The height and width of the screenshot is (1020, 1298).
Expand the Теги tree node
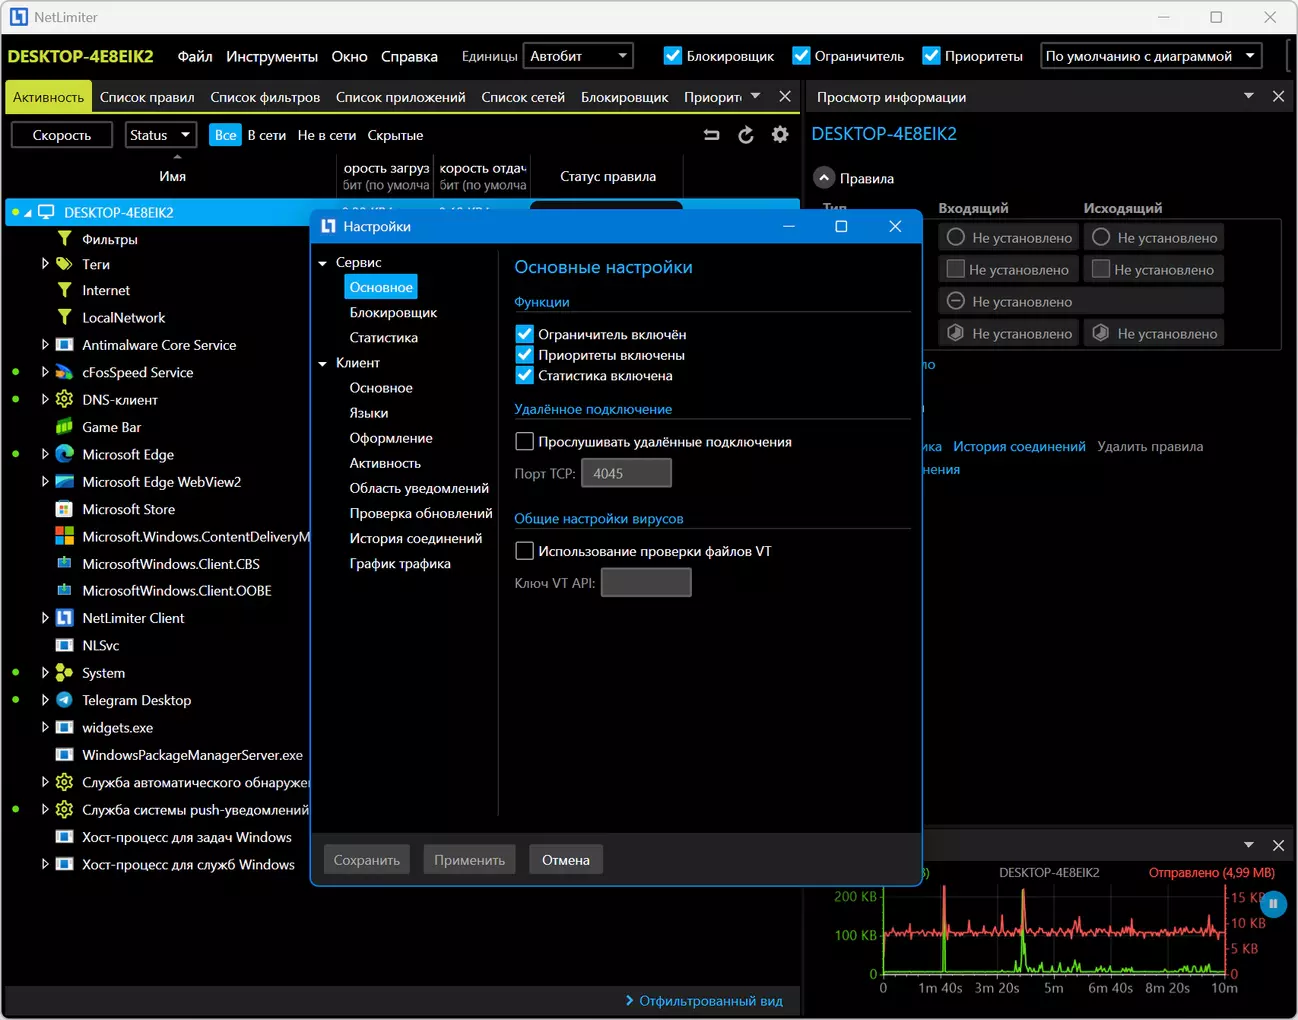[45, 264]
